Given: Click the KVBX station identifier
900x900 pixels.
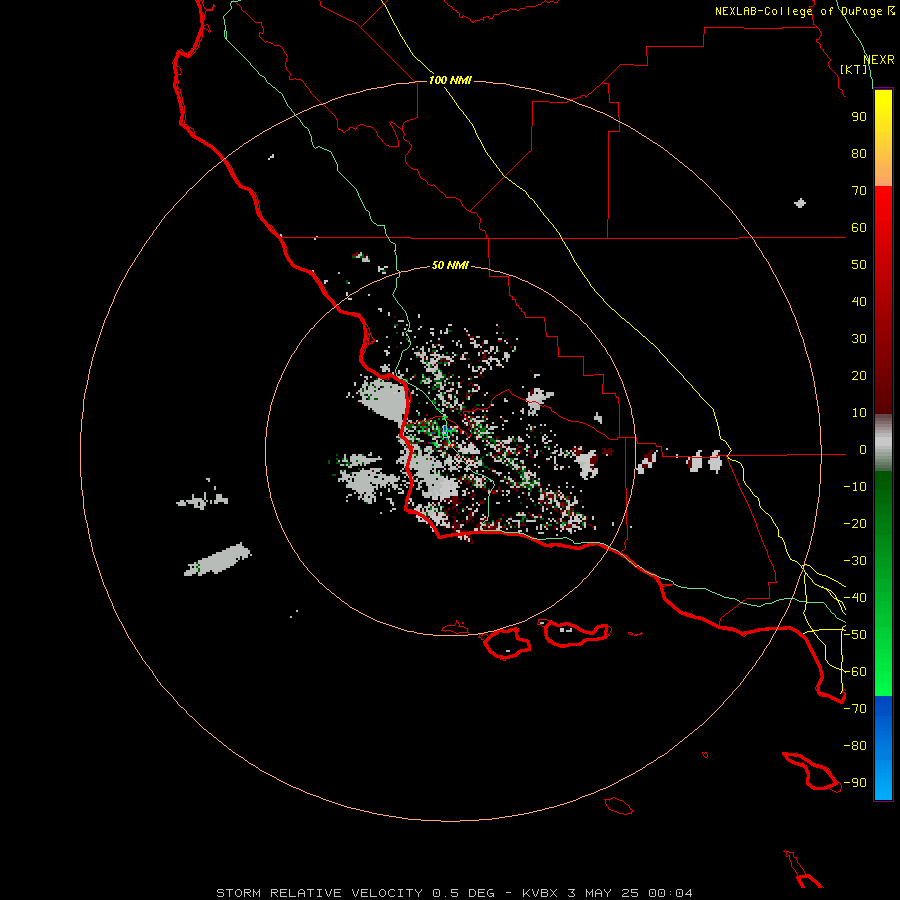Looking at the screenshot, I should (x=540, y=893).
